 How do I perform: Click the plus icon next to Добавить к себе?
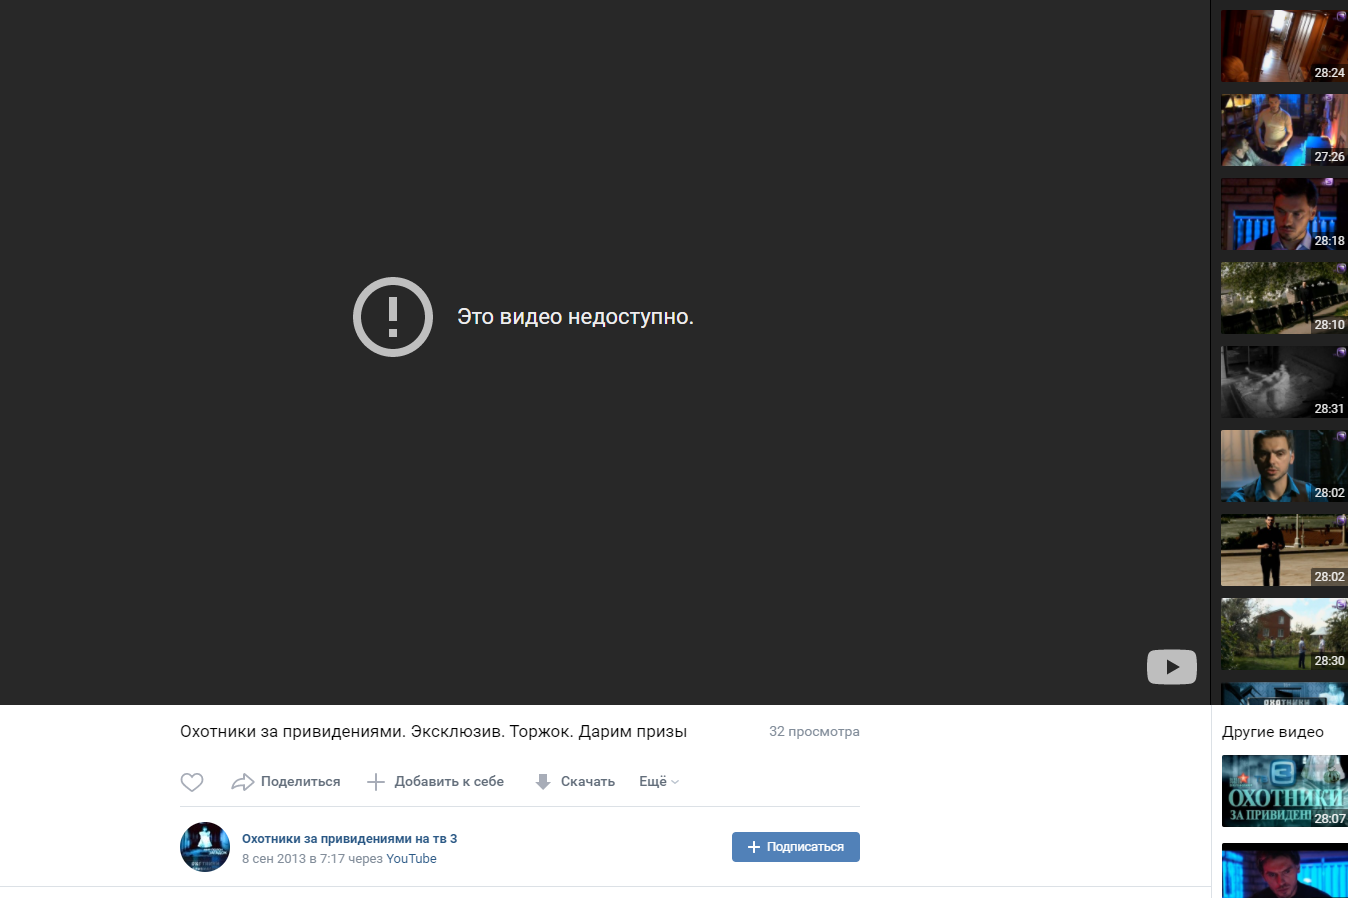coord(377,781)
